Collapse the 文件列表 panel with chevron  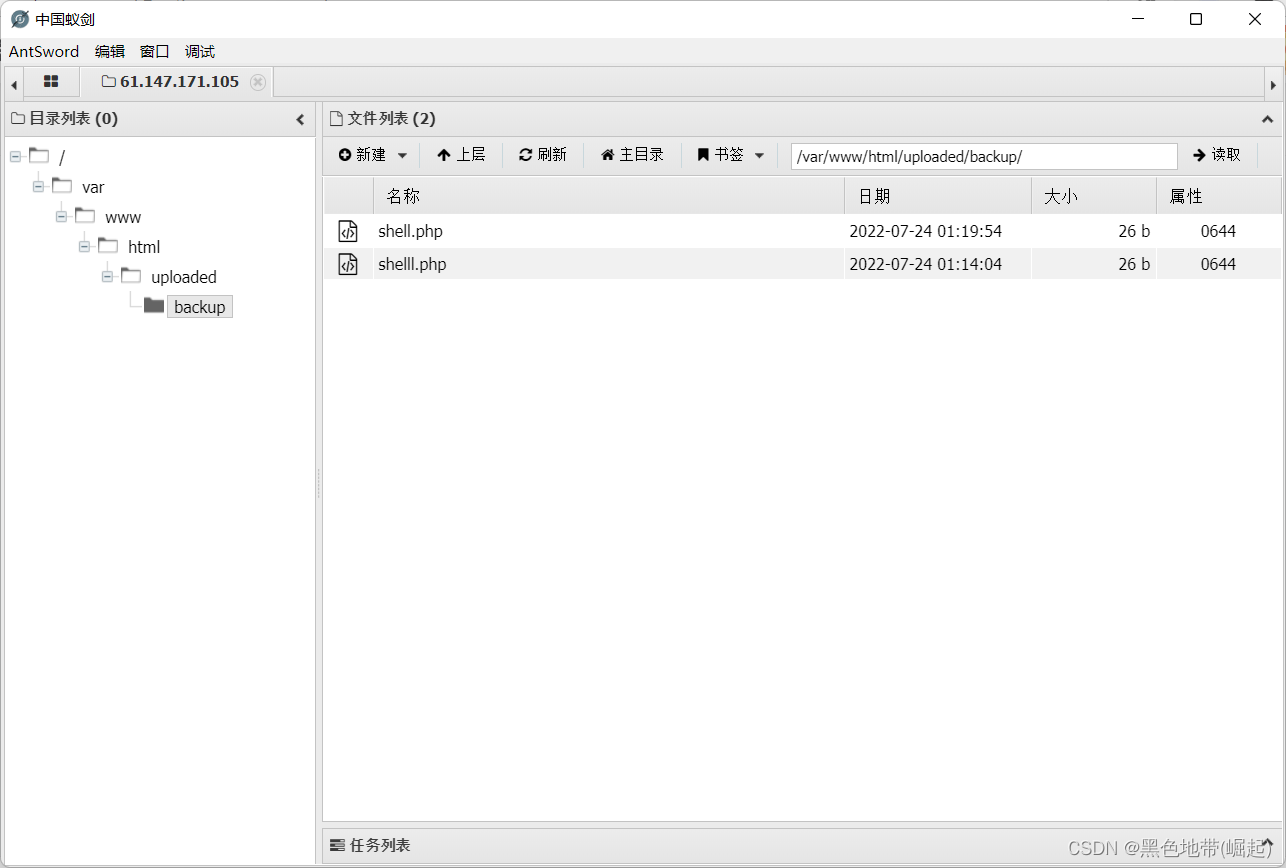tap(1268, 119)
